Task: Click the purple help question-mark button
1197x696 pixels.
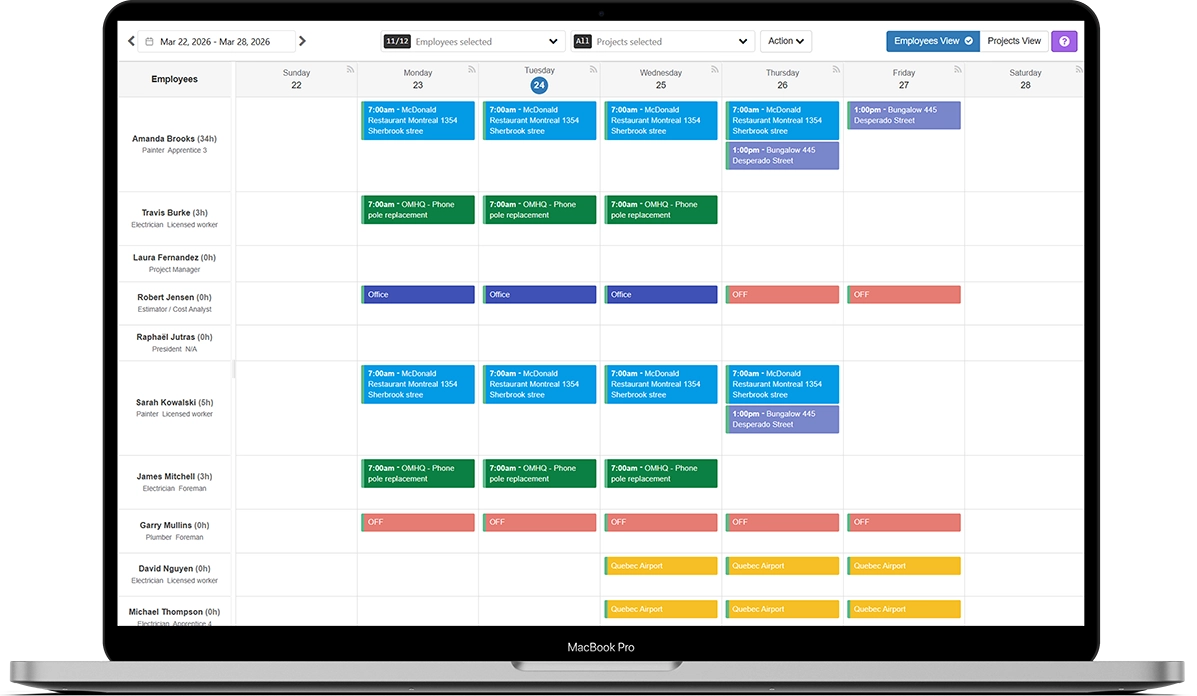Action: pos(1064,41)
